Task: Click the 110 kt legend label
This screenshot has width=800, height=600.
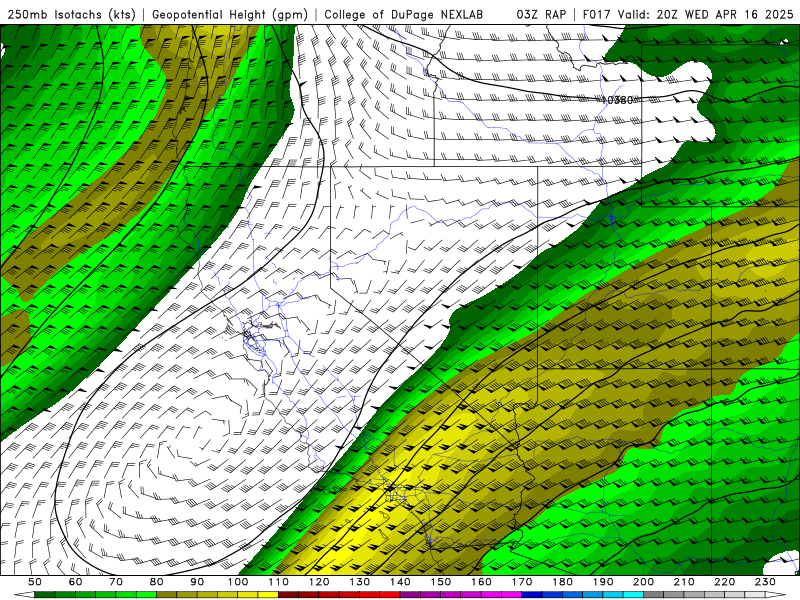Action: [279, 582]
